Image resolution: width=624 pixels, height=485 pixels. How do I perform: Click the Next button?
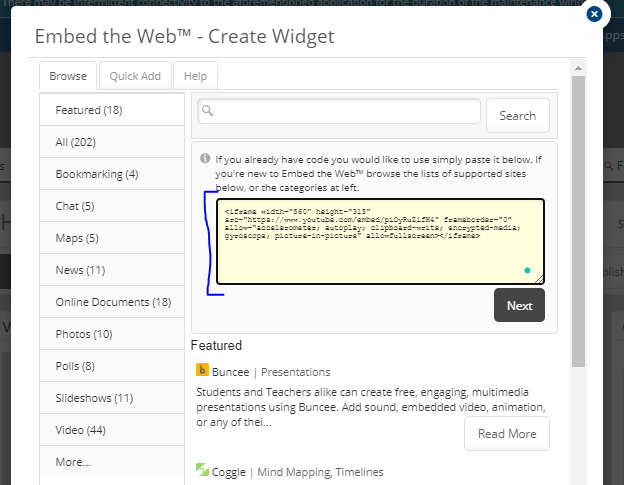[519, 305]
